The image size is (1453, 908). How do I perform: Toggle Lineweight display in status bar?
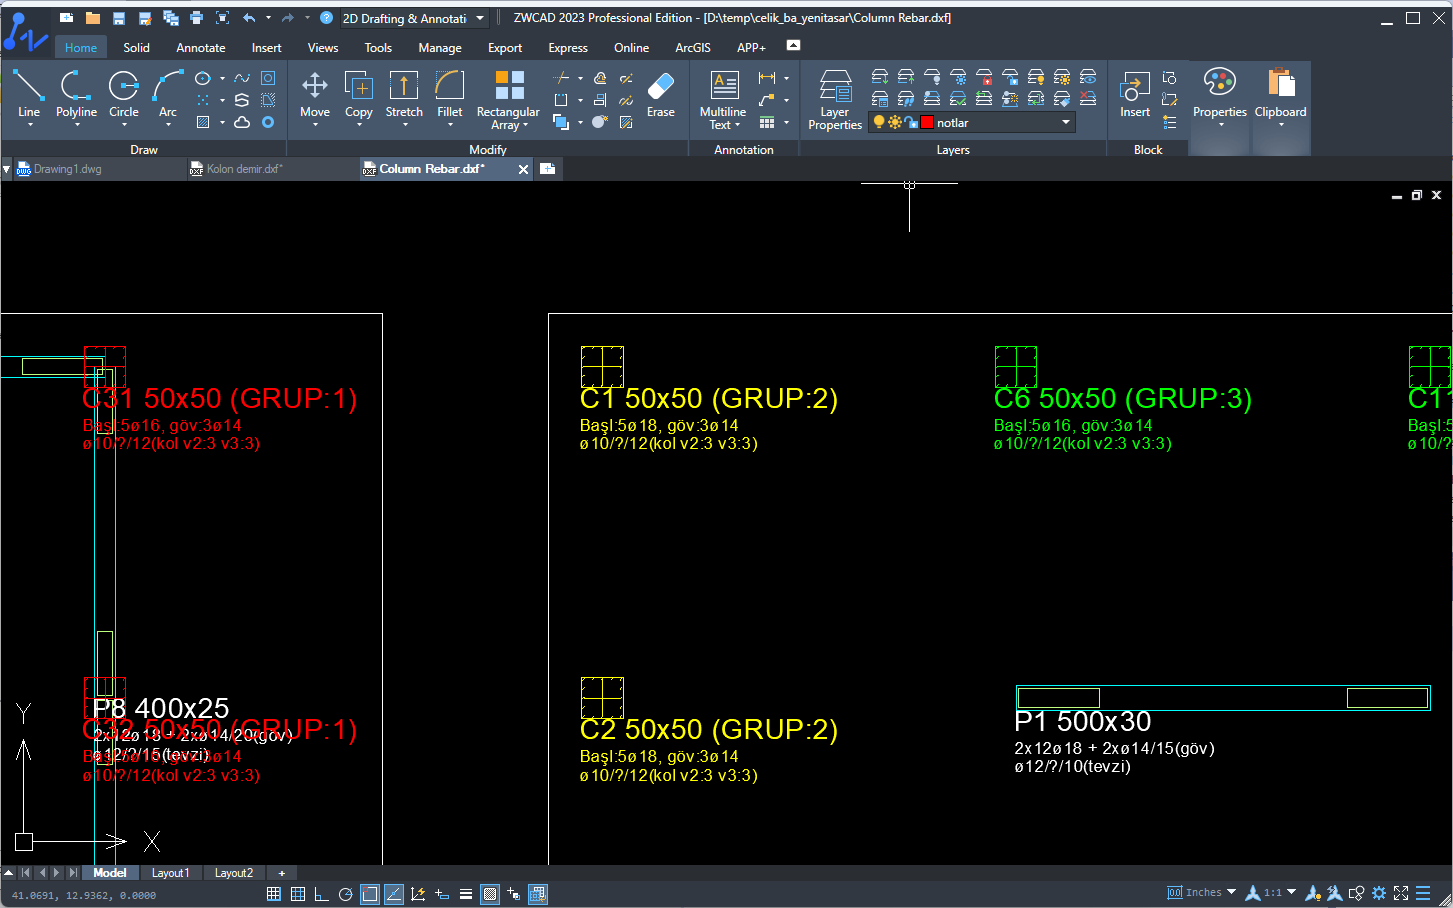[466, 894]
